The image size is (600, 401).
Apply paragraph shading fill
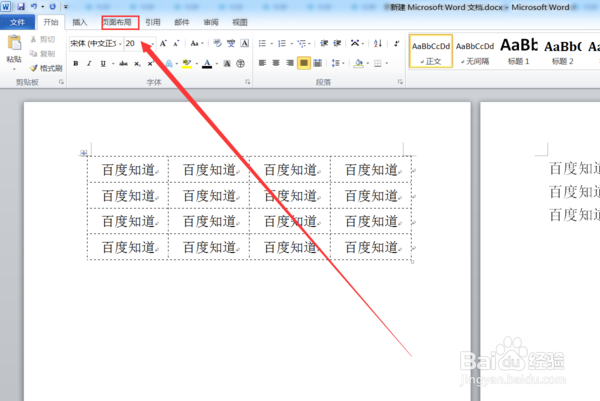tap(359, 63)
